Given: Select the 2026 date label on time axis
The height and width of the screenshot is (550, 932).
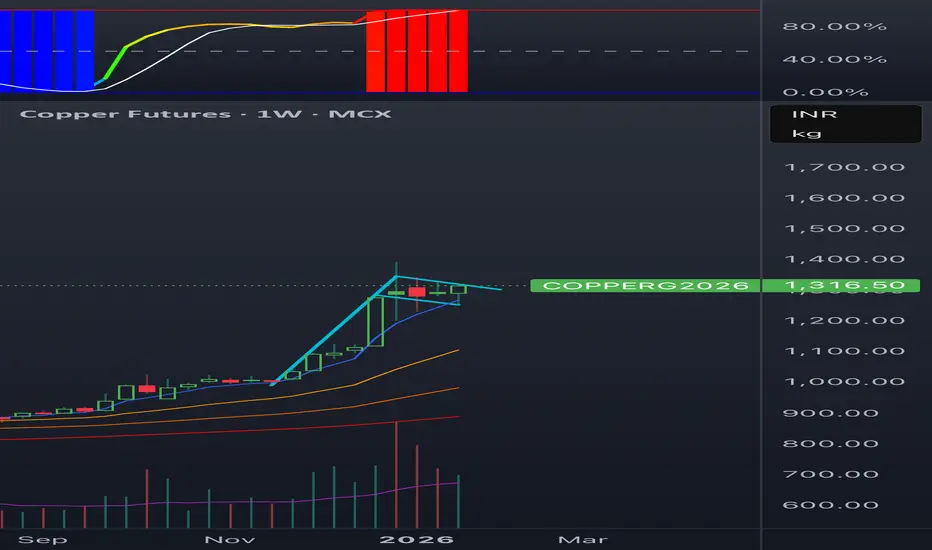Looking at the screenshot, I should pos(417,539).
